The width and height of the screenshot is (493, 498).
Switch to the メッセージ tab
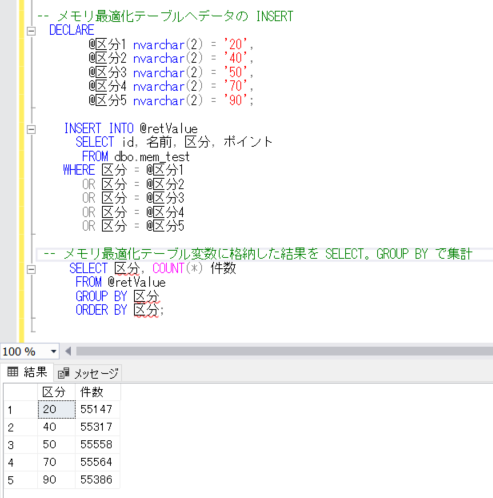88,373
